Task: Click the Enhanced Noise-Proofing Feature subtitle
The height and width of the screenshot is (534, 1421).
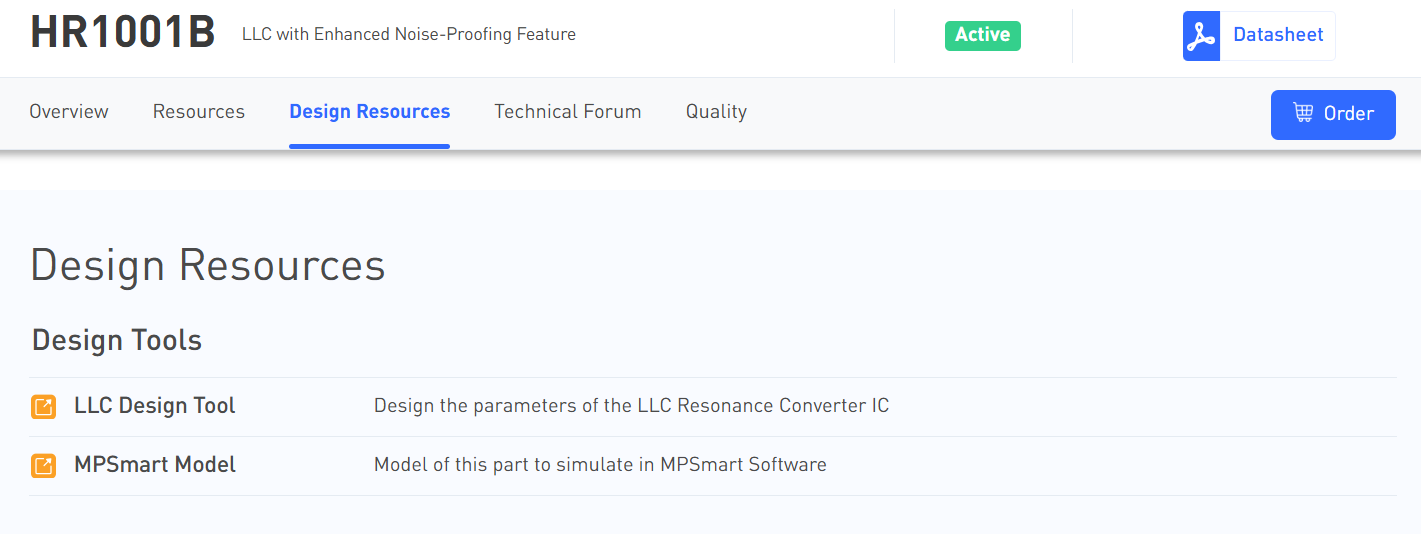Action: coord(408,35)
